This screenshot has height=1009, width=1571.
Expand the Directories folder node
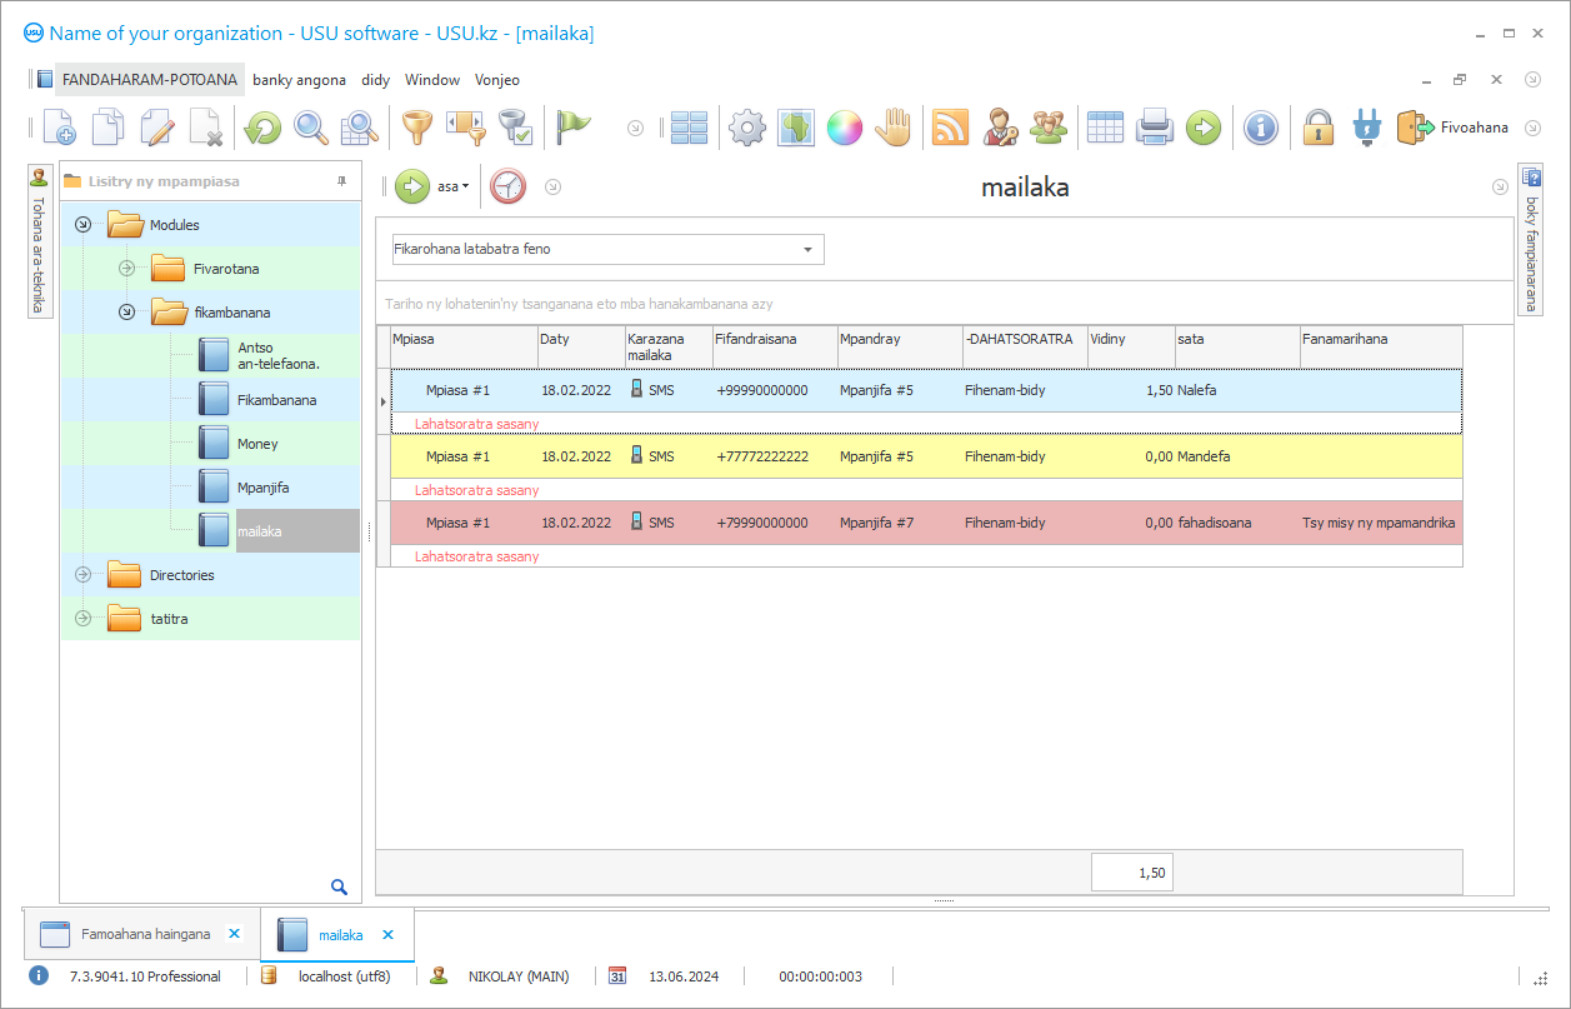tap(84, 575)
